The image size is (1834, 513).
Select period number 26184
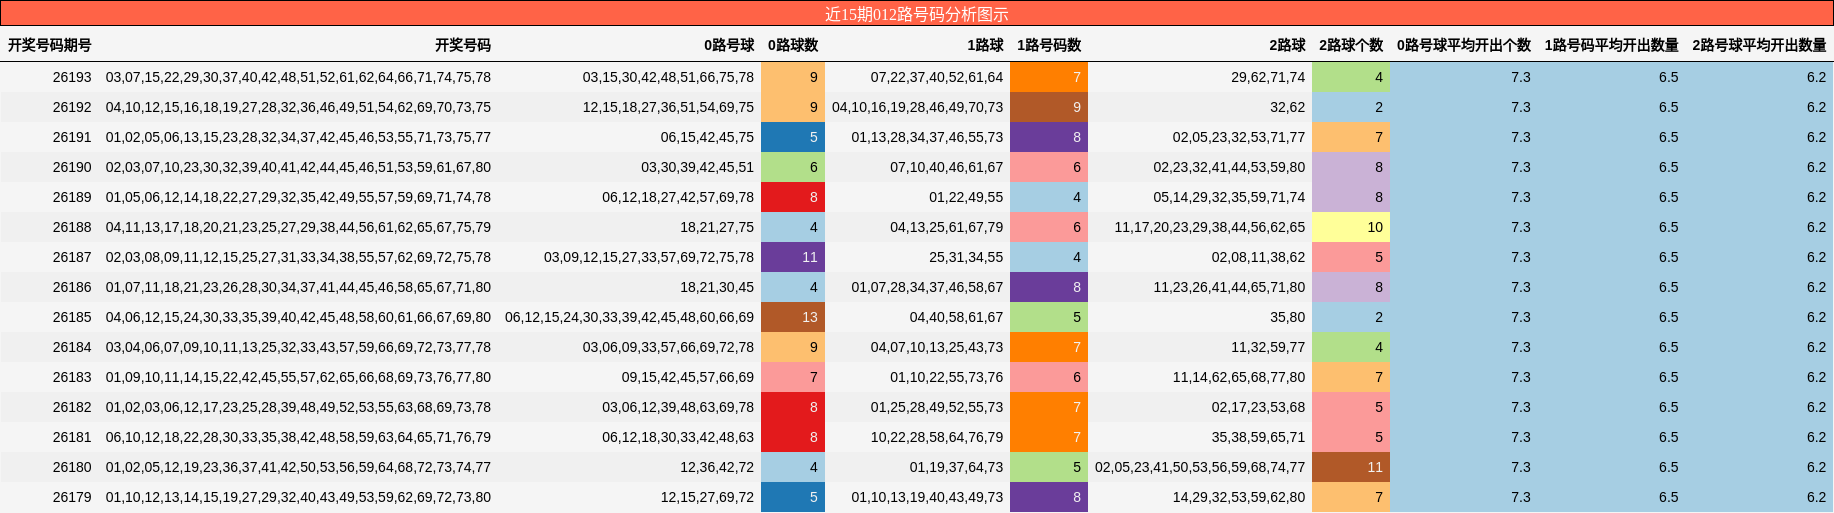coord(72,347)
